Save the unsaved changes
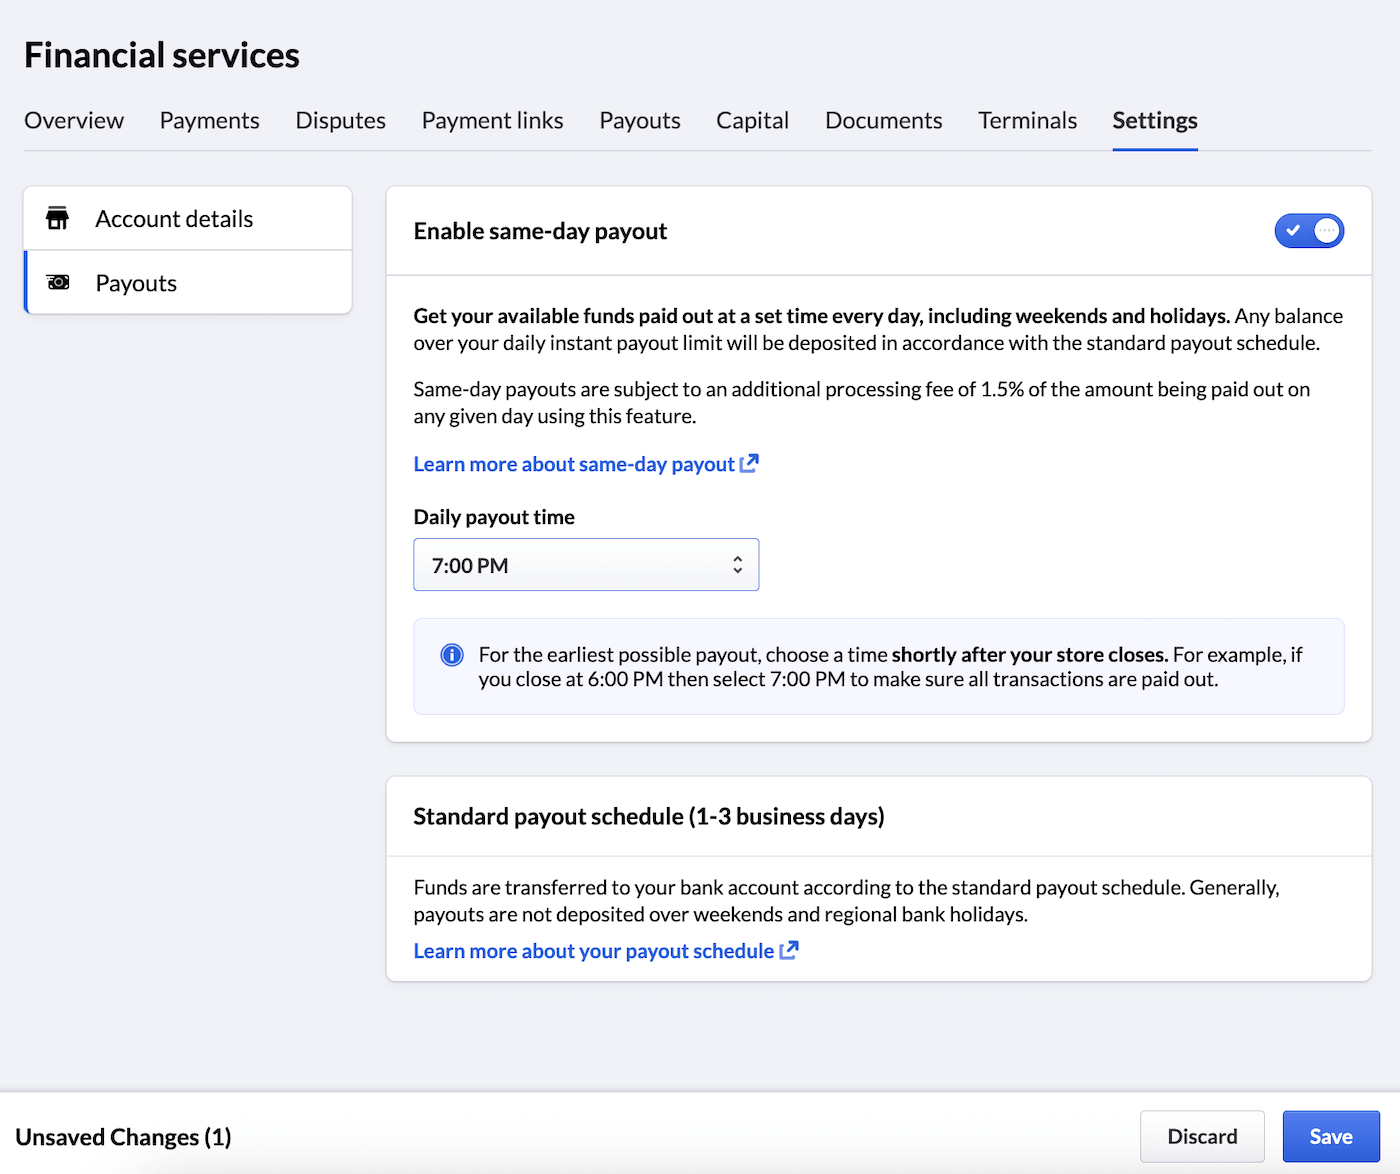Screen dimensions: 1400x1174 click(x=1330, y=1136)
